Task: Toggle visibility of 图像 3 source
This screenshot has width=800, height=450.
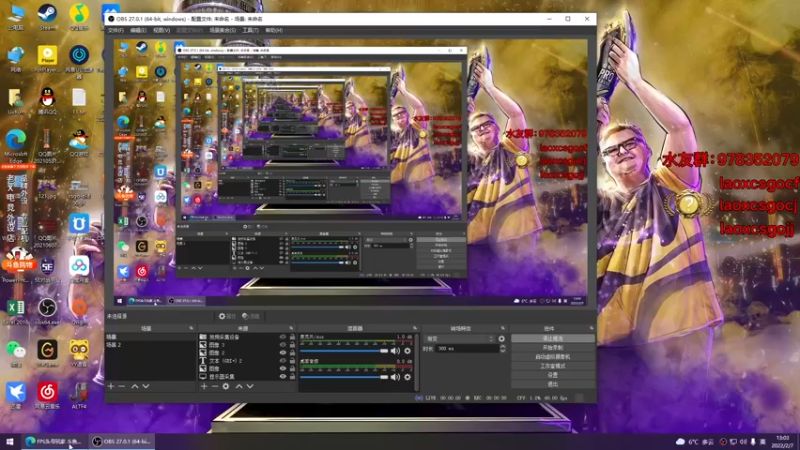Action: click(283, 345)
